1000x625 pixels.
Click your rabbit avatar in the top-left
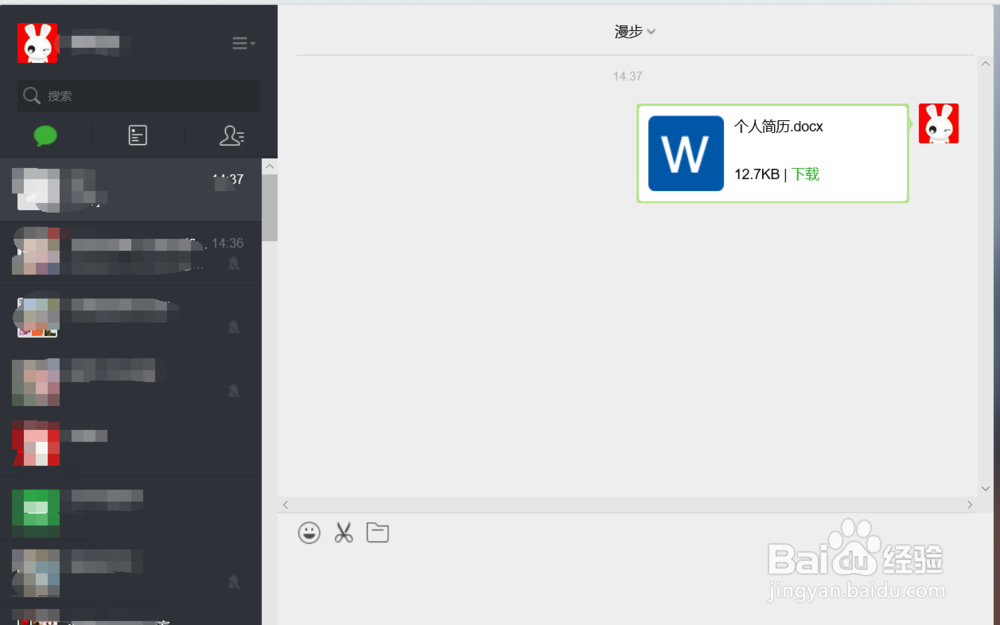pos(37,43)
